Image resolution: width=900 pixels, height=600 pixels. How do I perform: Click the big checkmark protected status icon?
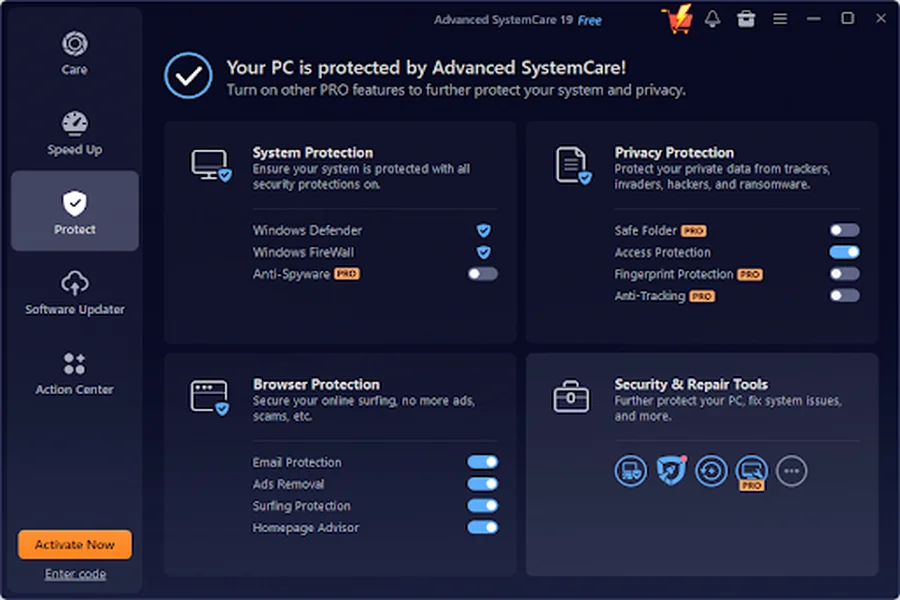pos(188,76)
